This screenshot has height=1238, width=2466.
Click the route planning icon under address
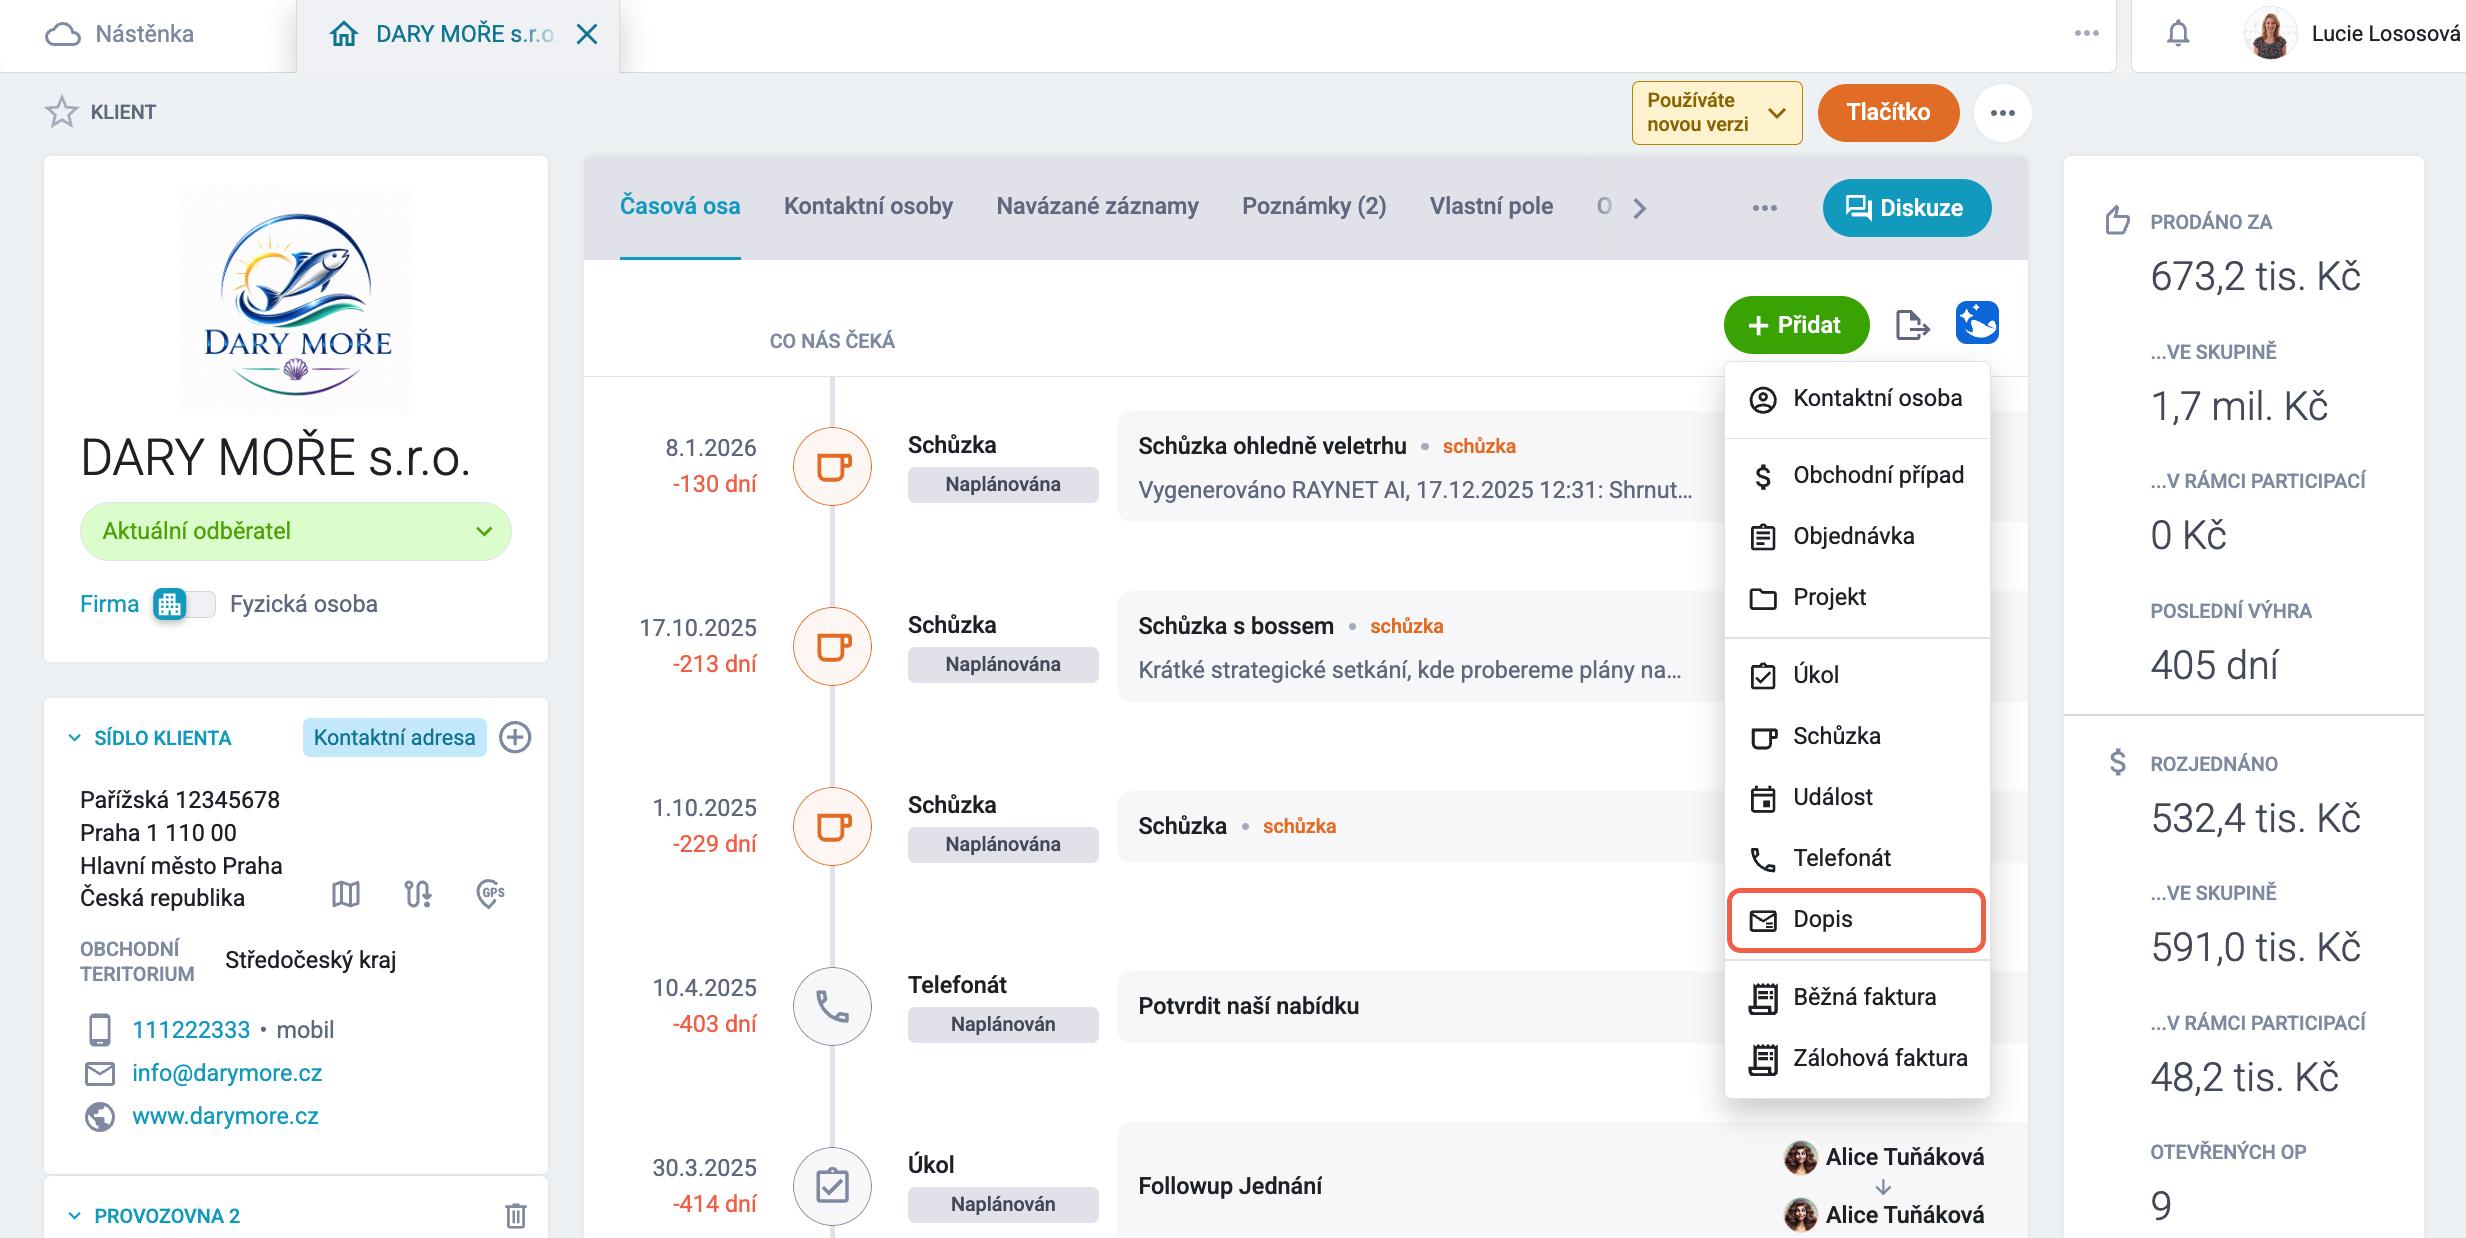coord(418,893)
